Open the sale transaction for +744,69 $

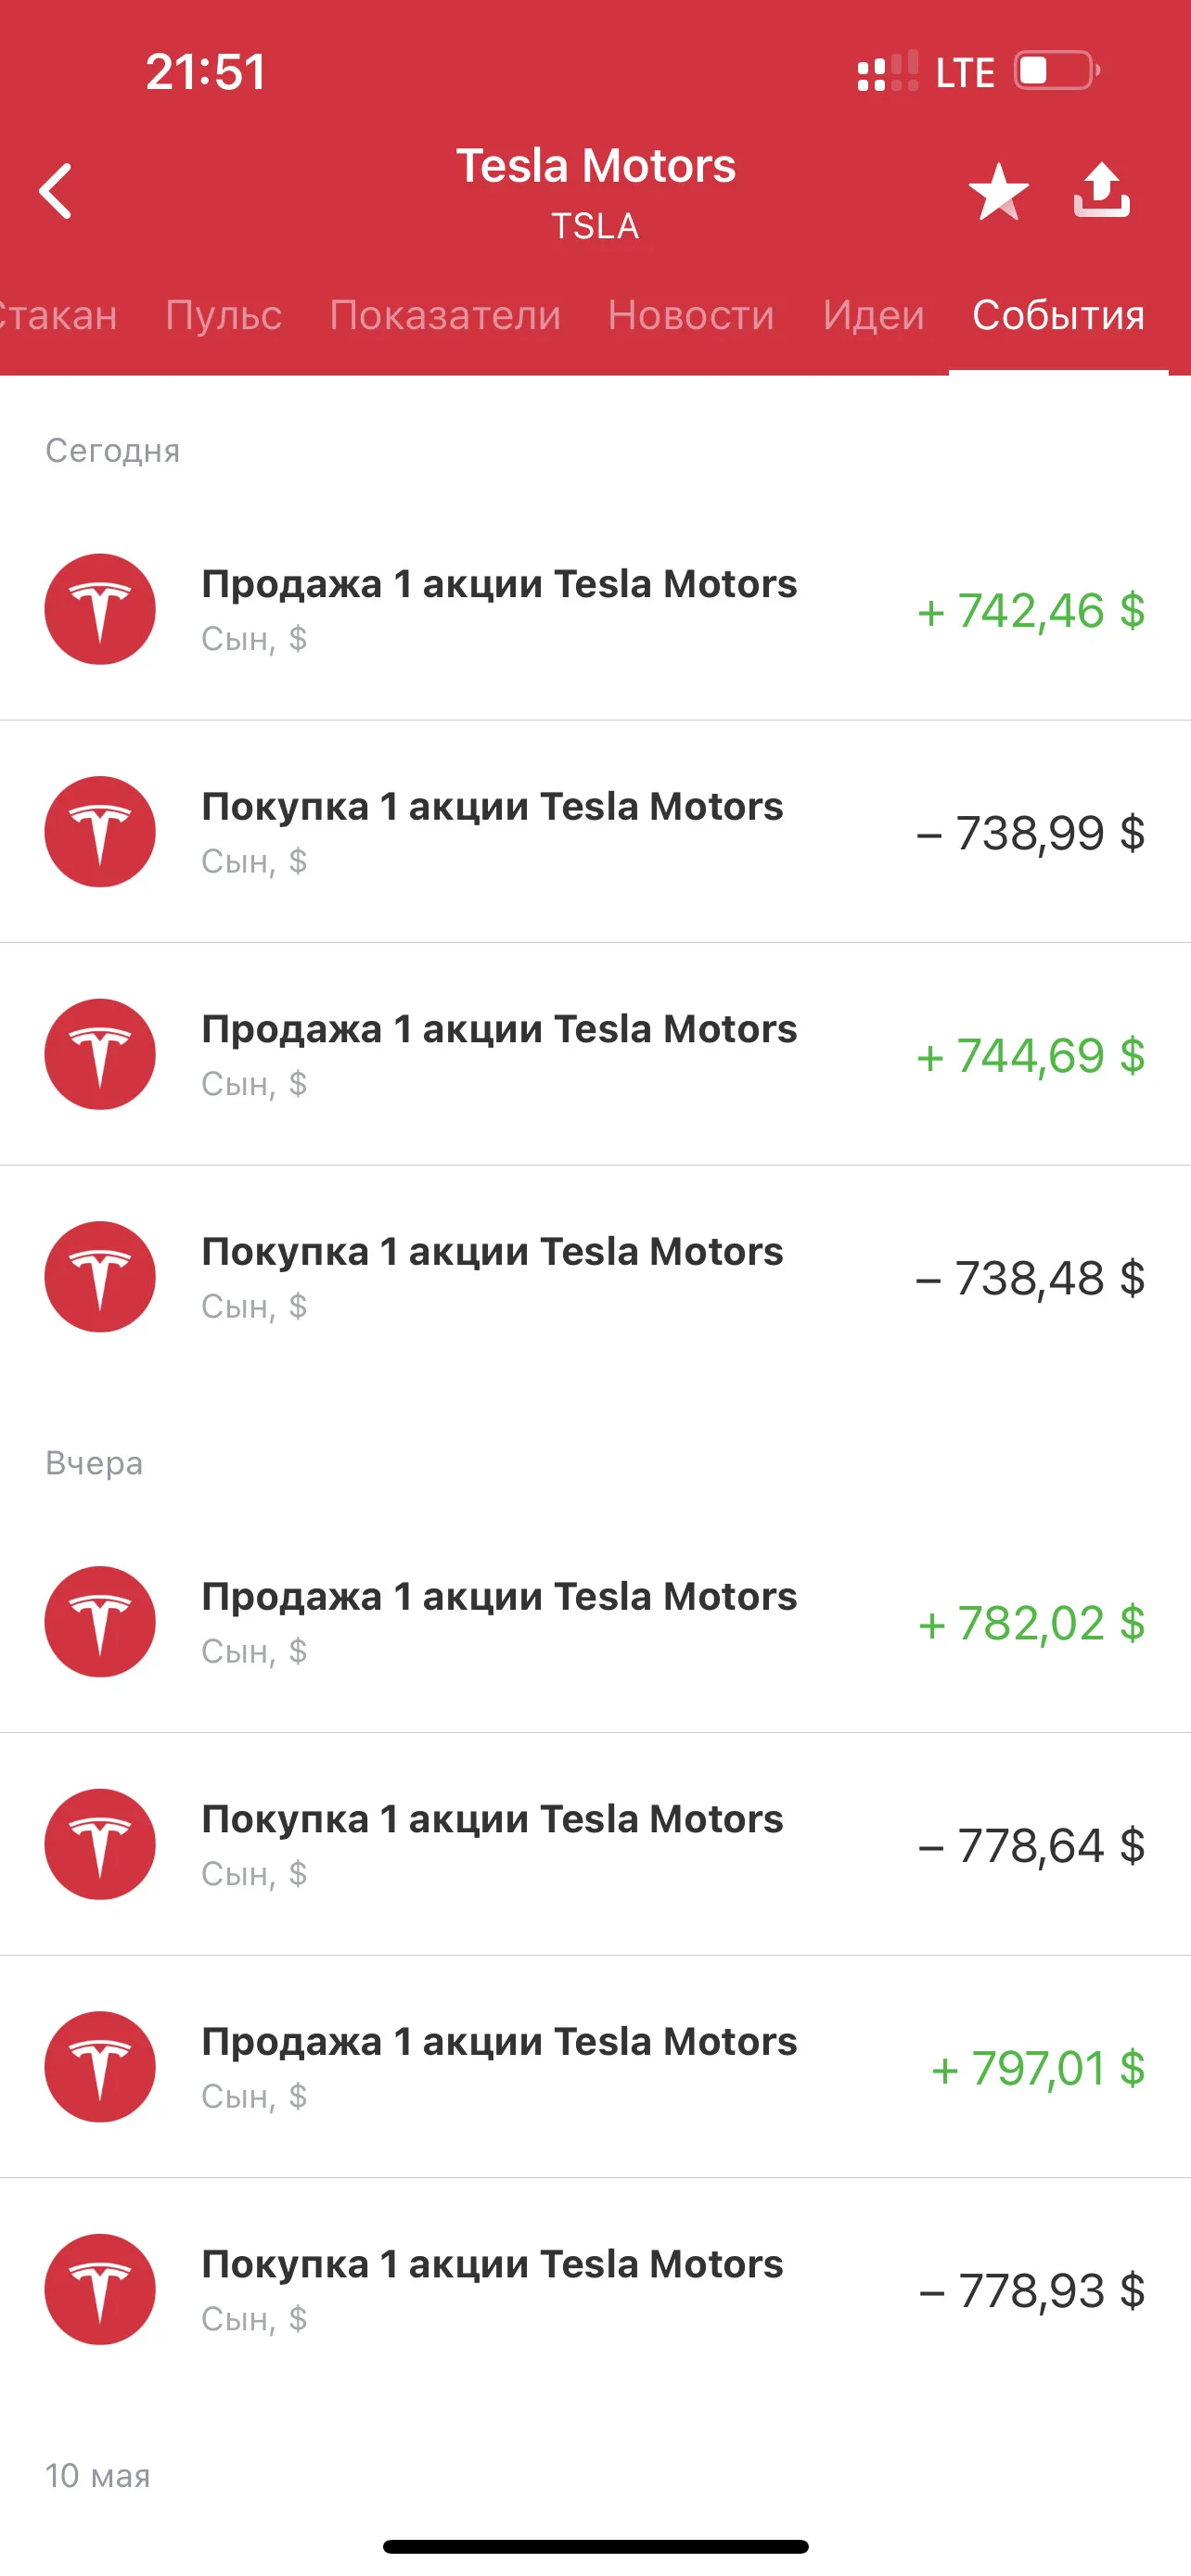(x=595, y=1054)
